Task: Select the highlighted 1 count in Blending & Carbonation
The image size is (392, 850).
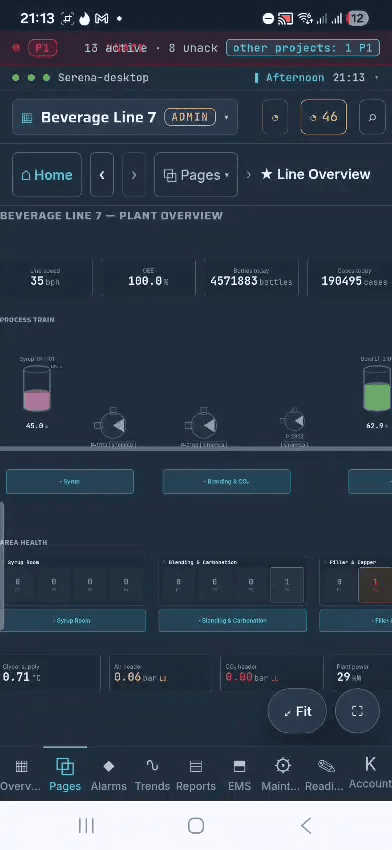Action: [x=287, y=585]
